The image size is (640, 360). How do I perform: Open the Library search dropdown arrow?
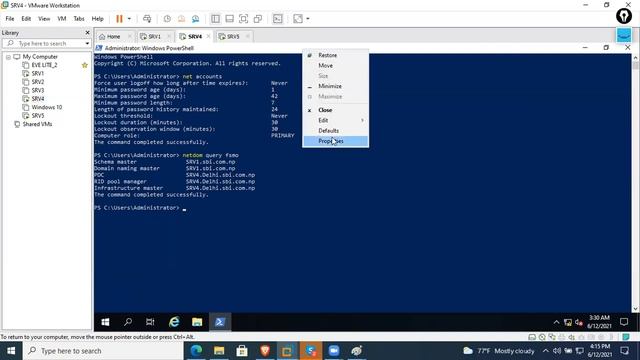click(x=87, y=43)
